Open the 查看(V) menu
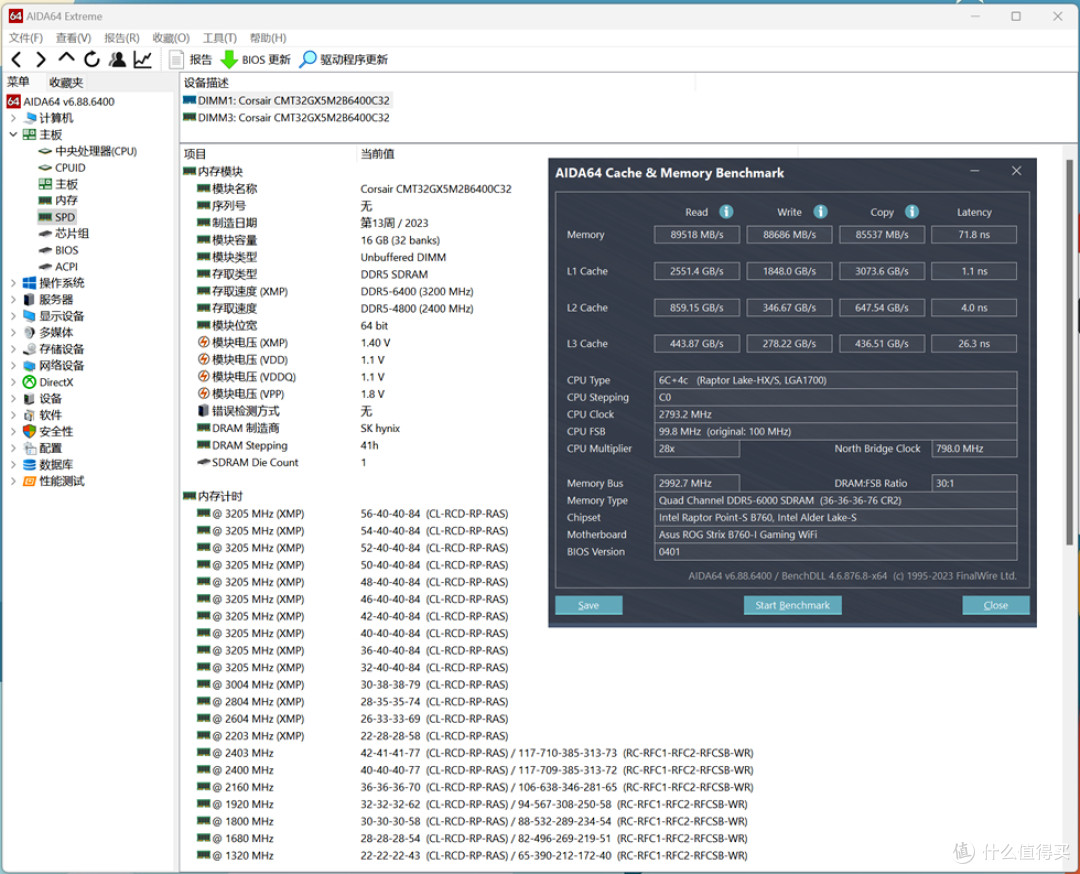Screen dimensions: 1080x874 [73, 38]
